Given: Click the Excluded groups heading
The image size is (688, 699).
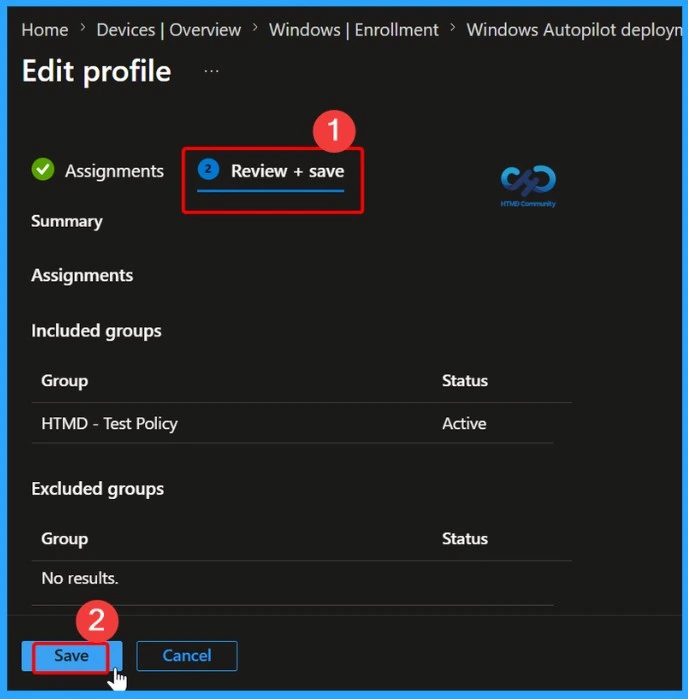Looking at the screenshot, I should pos(98,489).
